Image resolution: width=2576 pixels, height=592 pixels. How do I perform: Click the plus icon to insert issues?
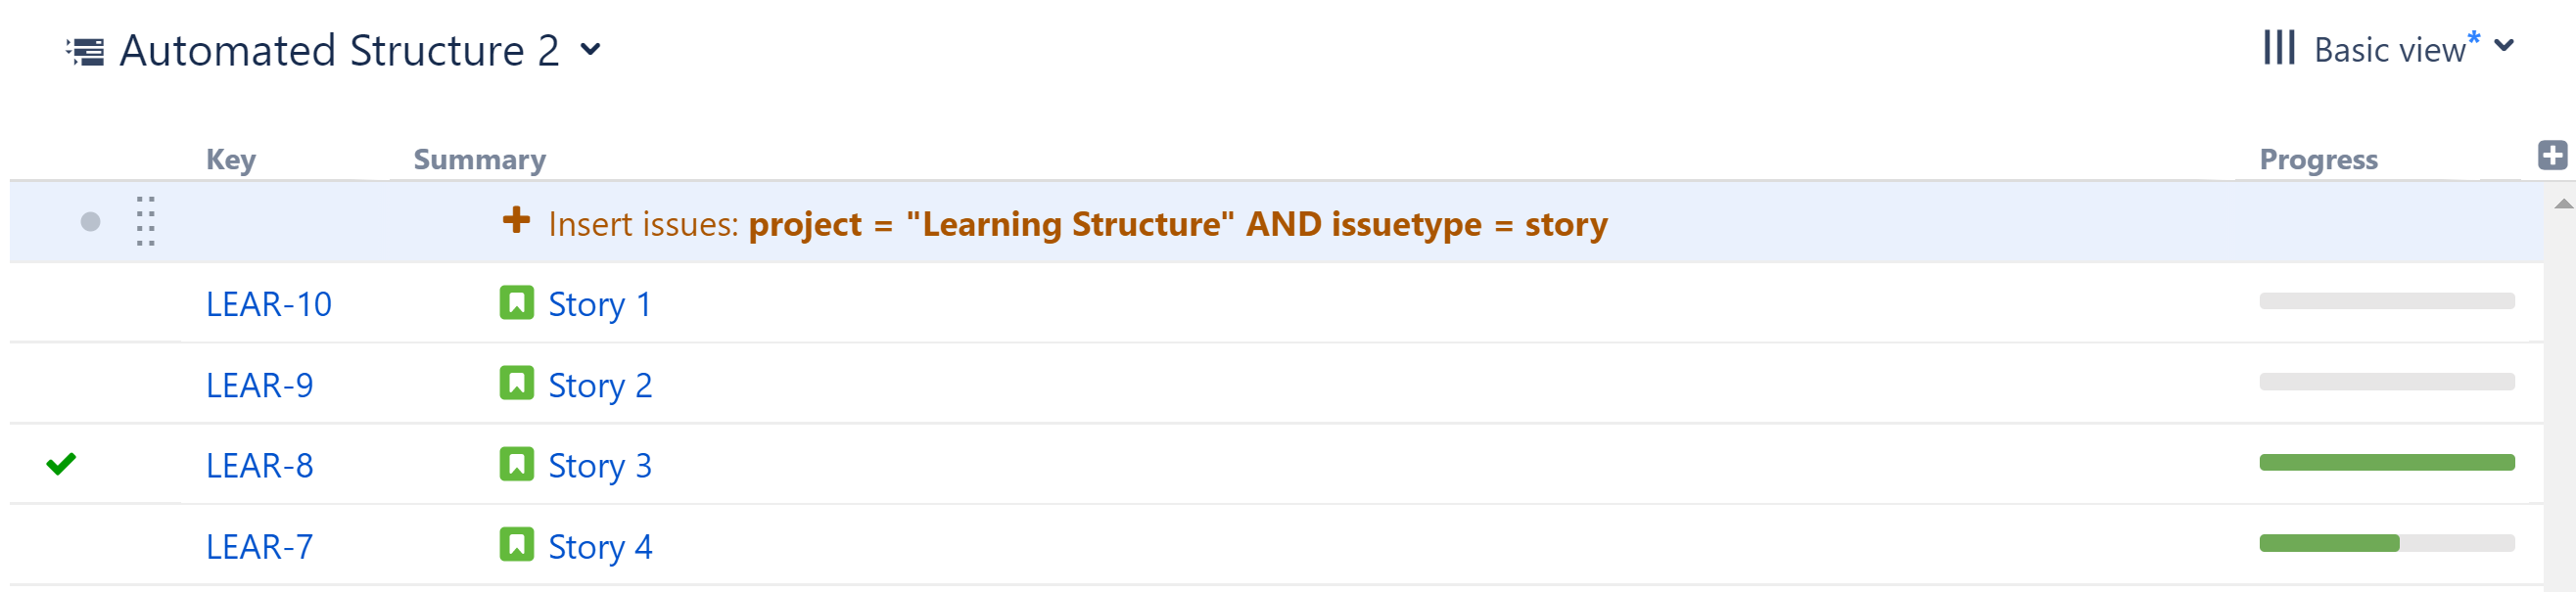pos(516,222)
